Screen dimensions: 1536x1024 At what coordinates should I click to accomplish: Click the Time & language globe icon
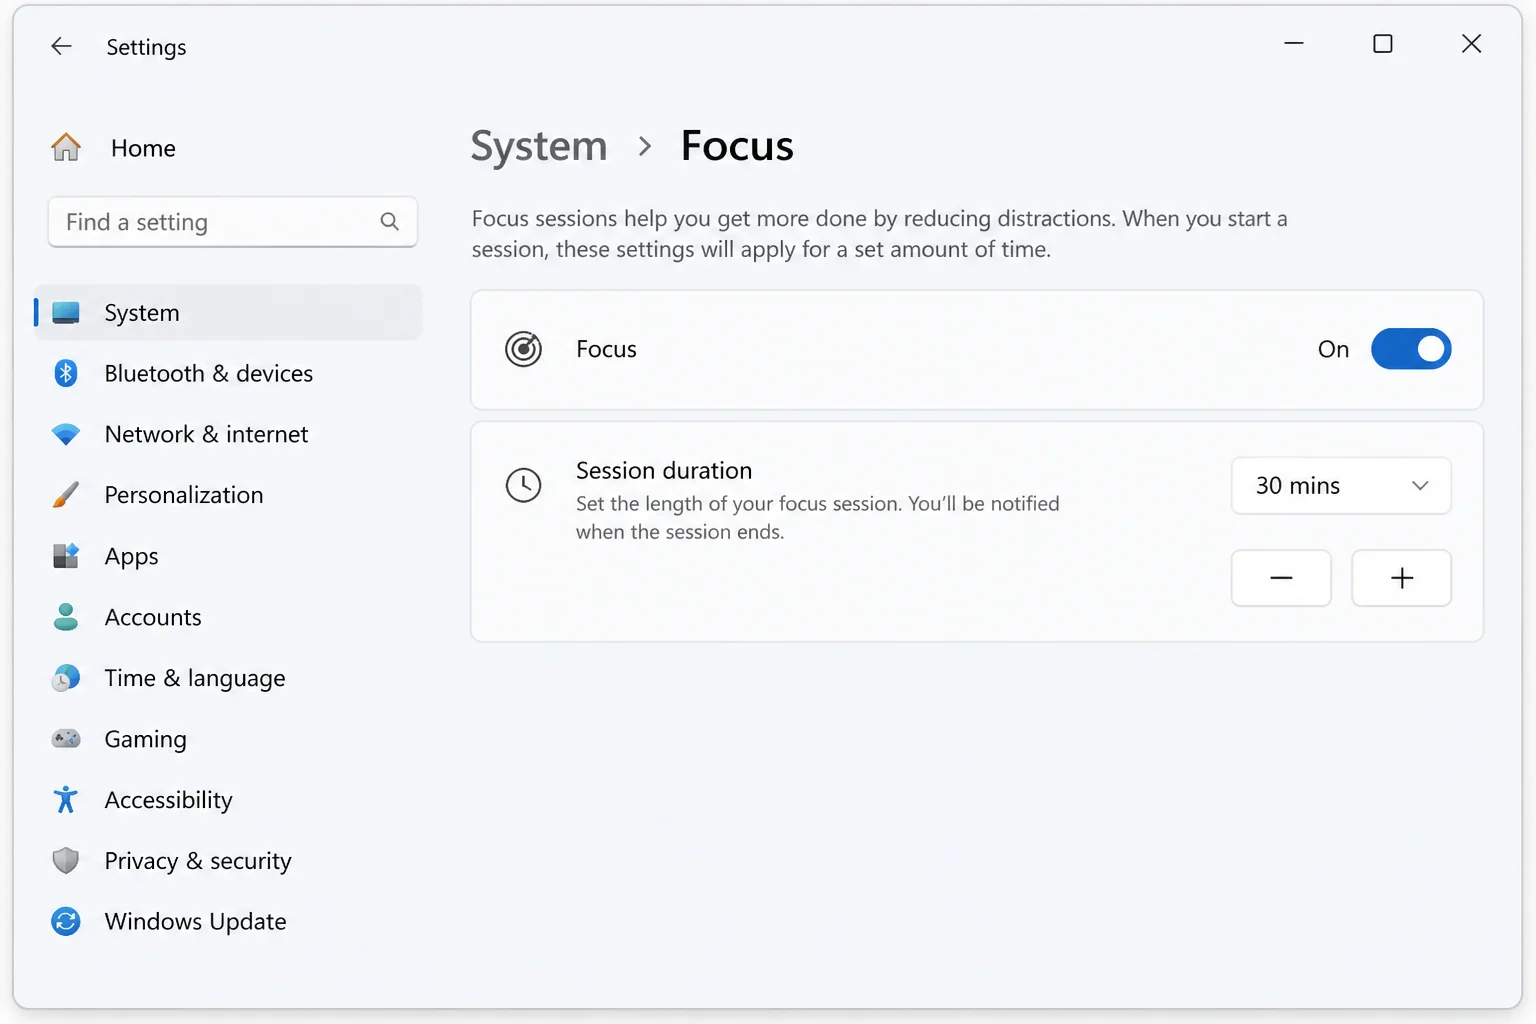pyautogui.click(x=66, y=678)
